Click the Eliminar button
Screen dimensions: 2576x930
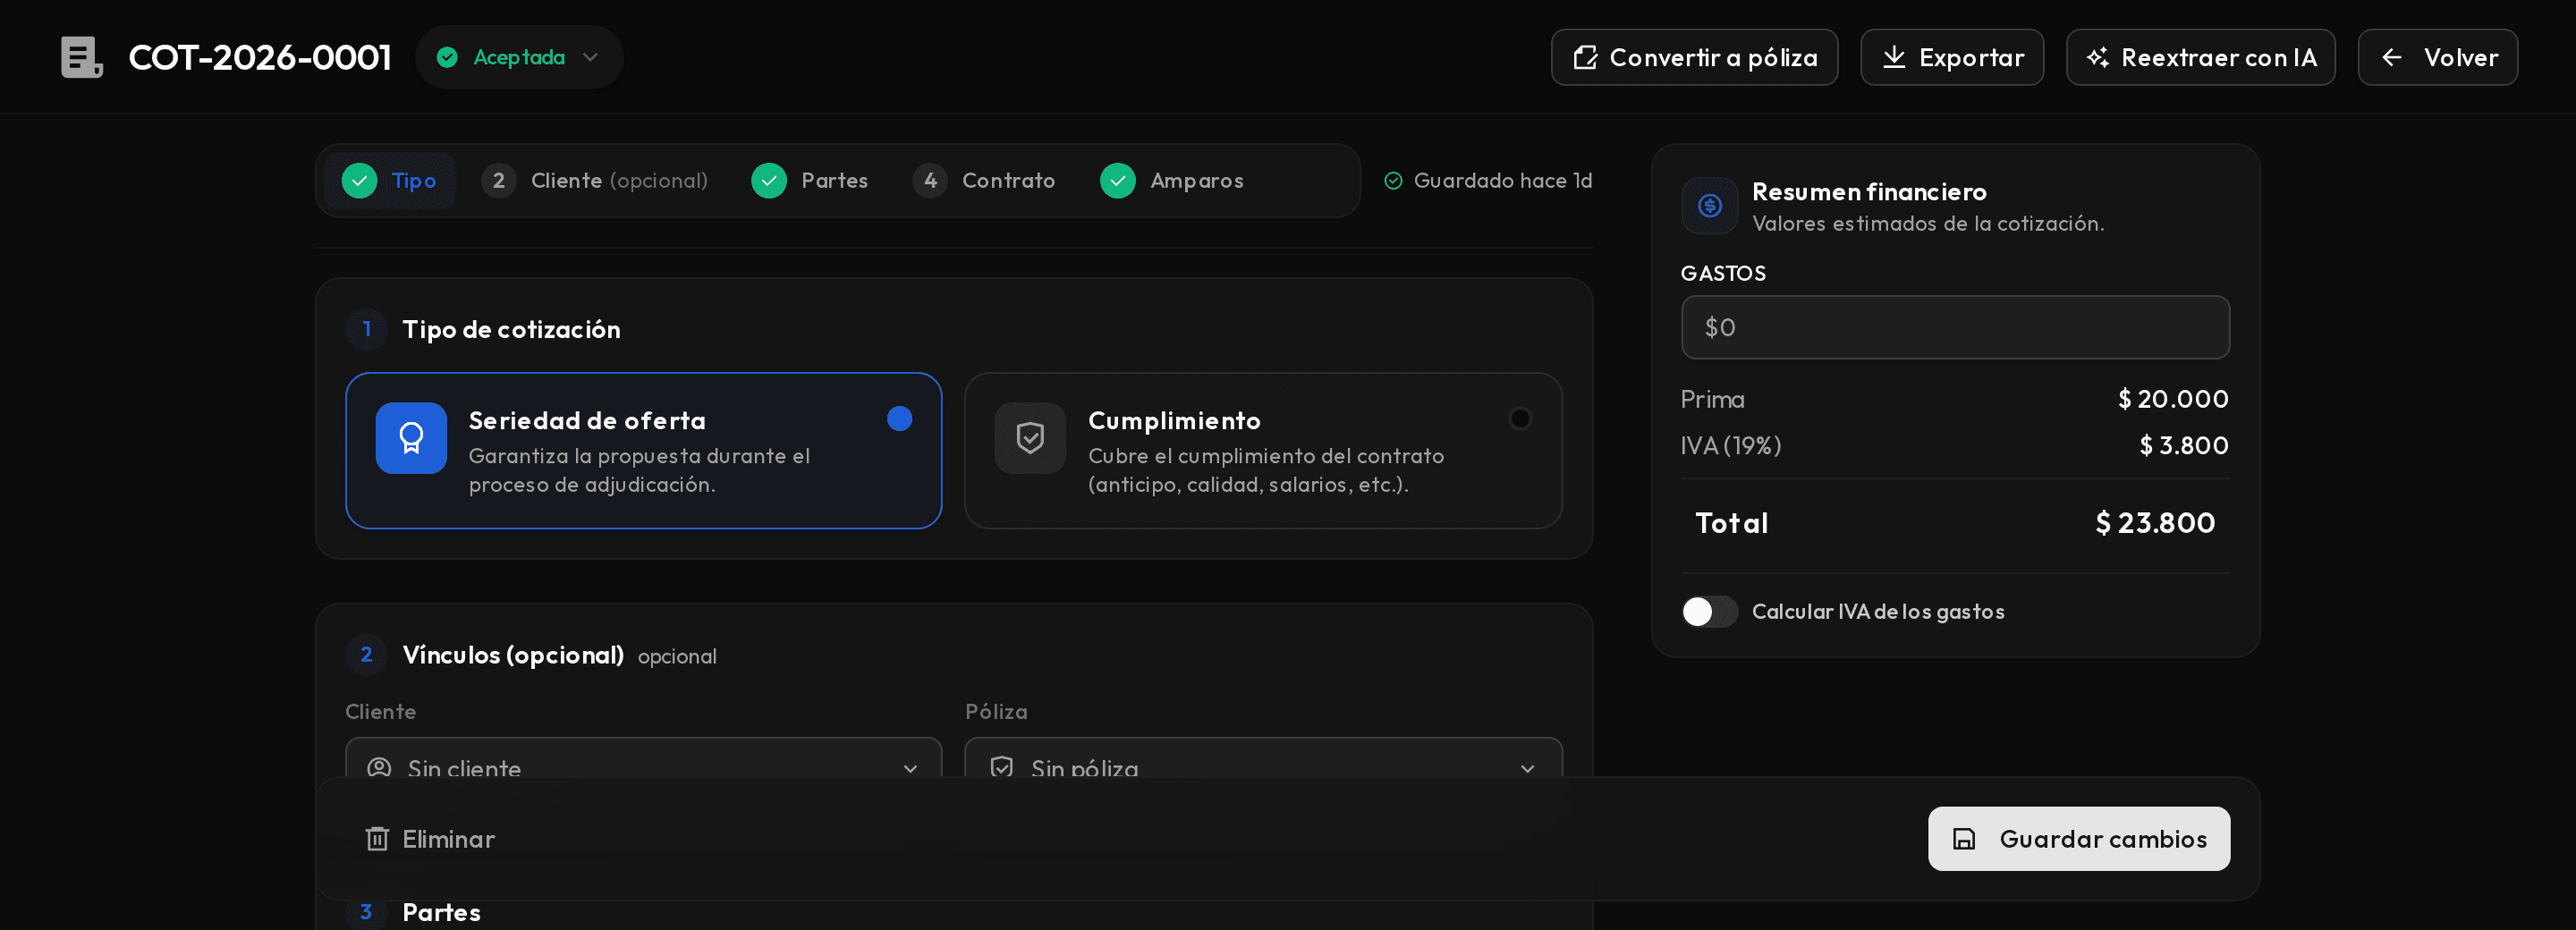point(430,839)
